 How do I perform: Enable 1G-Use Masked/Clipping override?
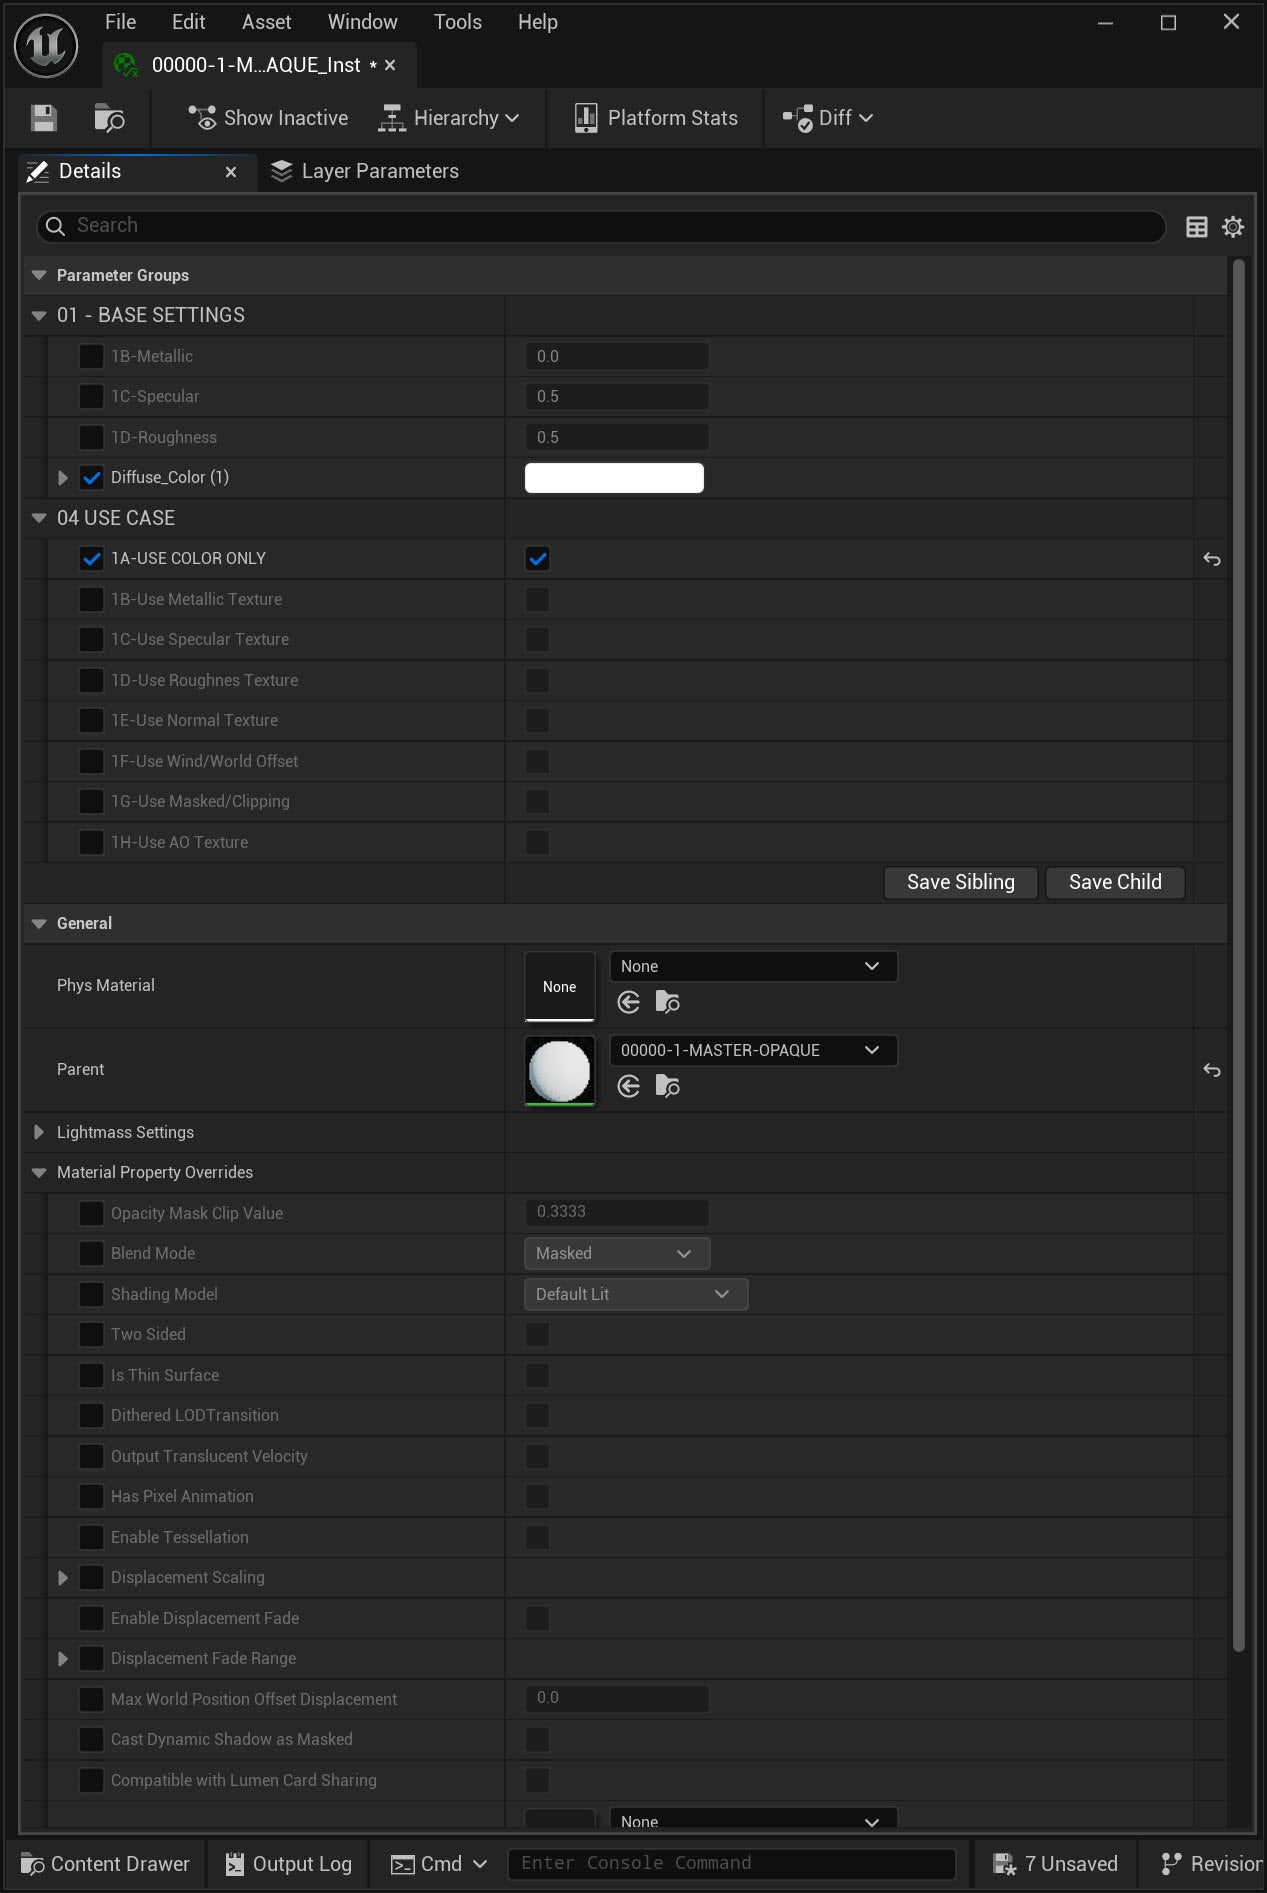pos(91,801)
